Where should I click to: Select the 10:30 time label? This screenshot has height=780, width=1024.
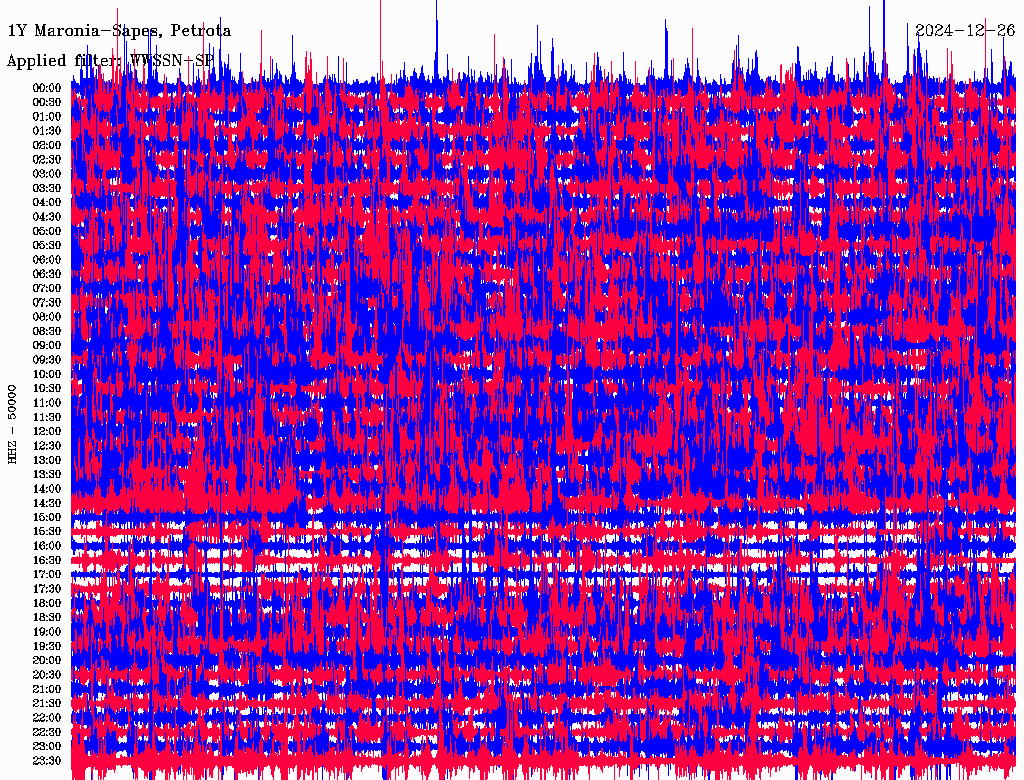(x=47, y=389)
